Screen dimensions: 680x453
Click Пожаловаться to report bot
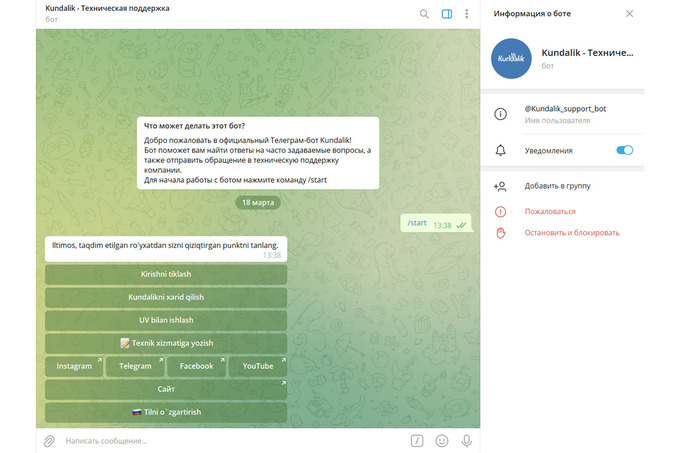[x=550, y=211]
